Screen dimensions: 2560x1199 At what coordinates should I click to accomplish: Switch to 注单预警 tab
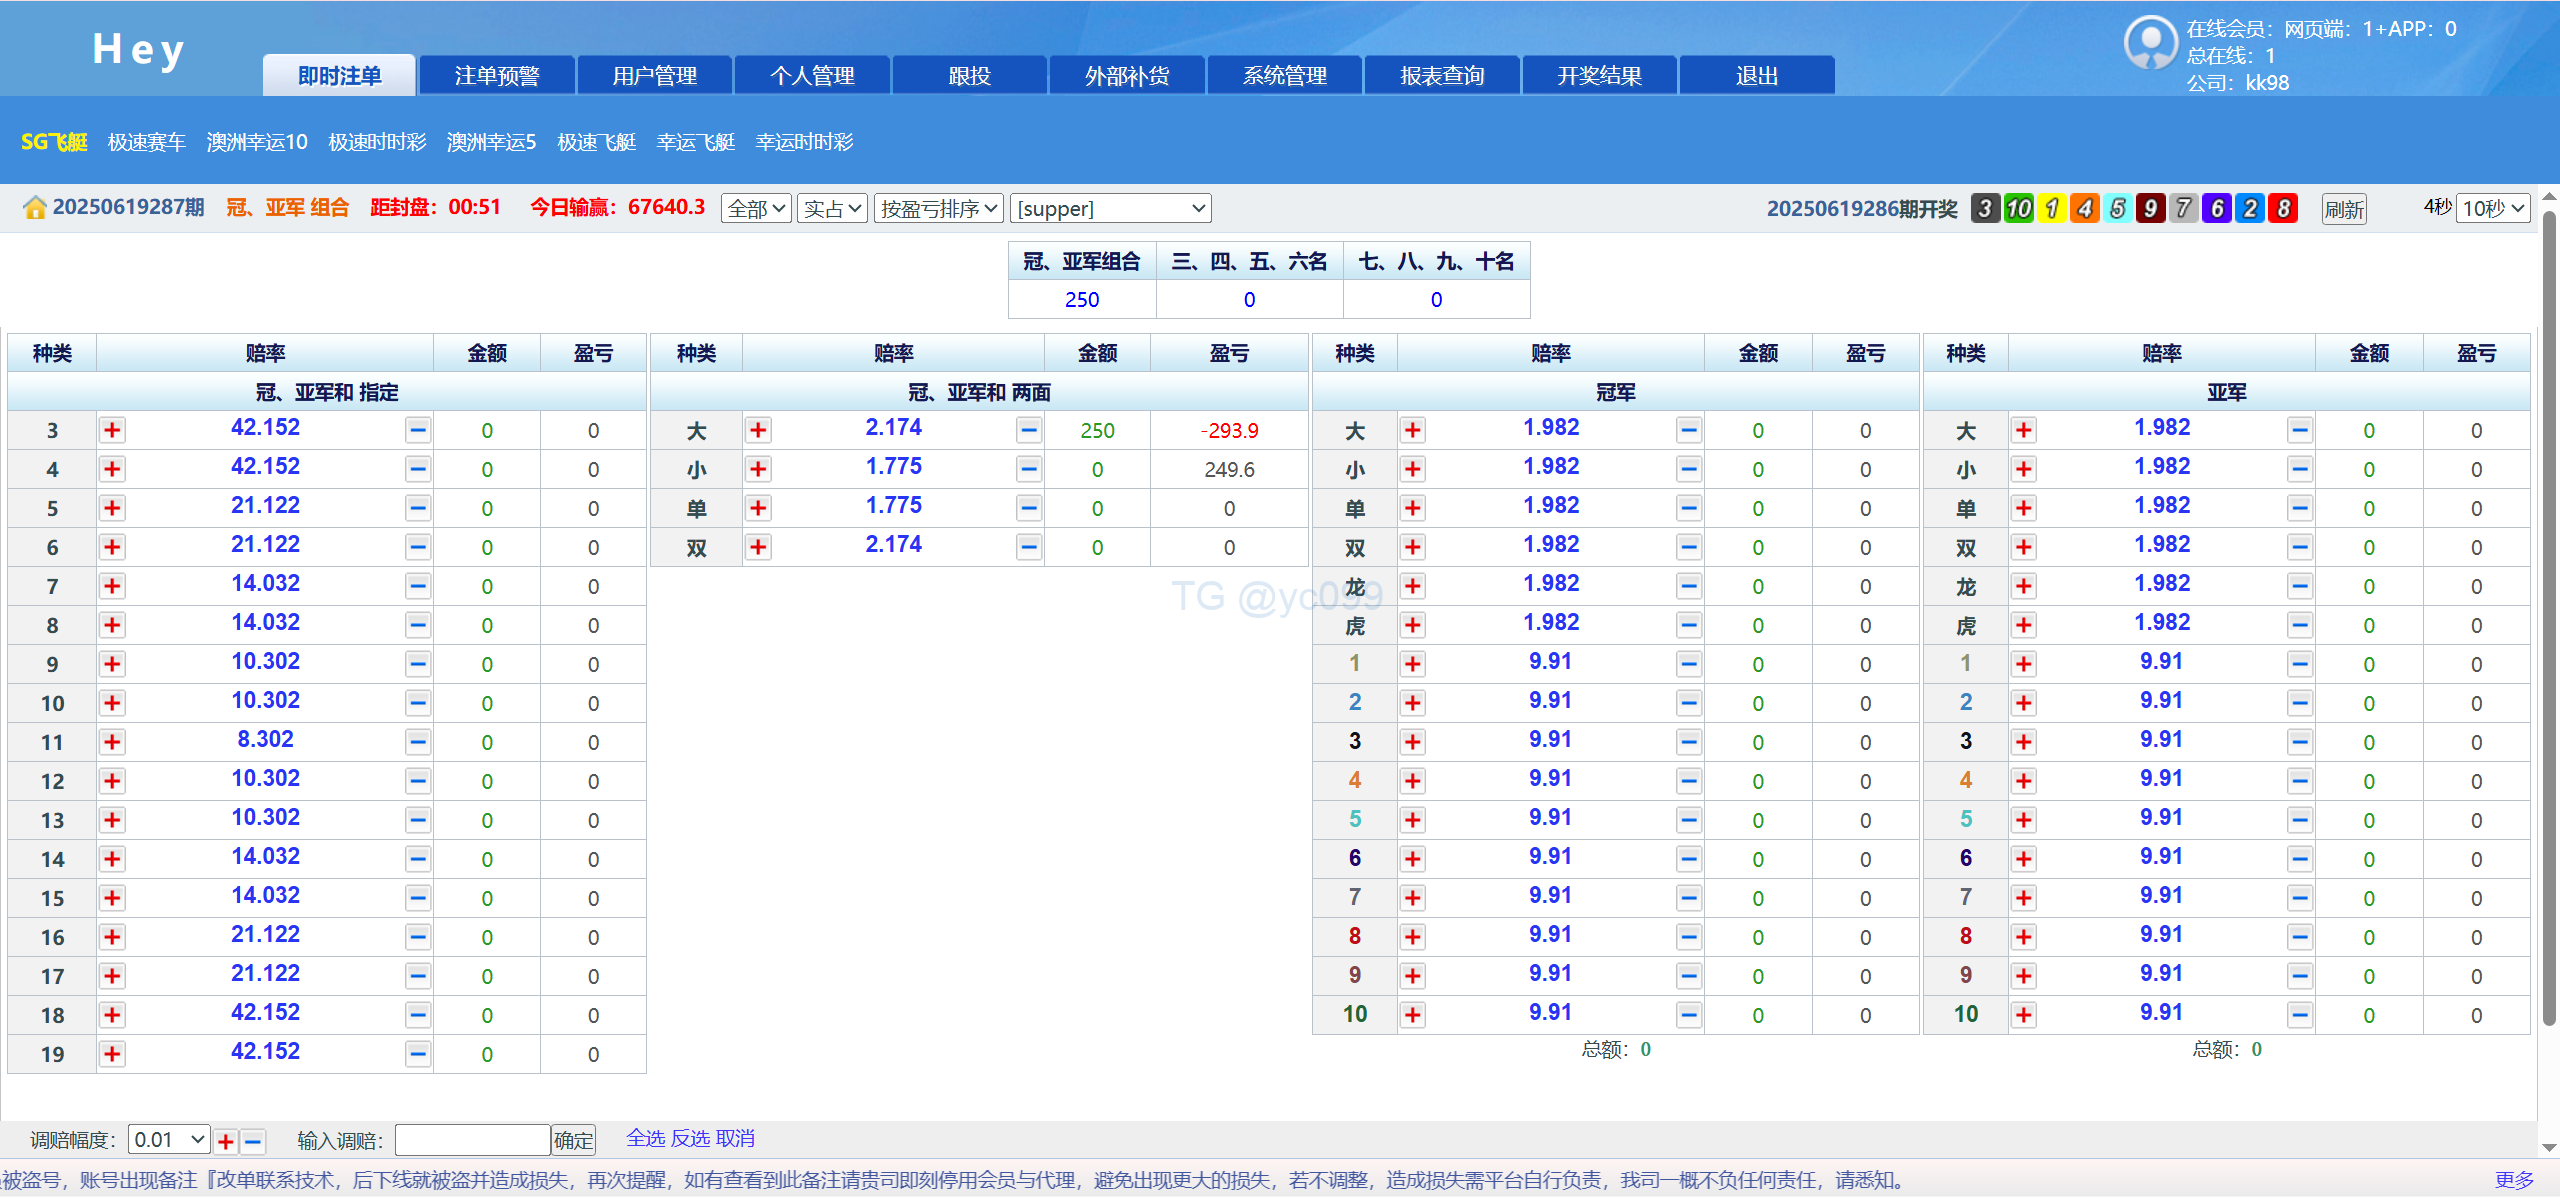tap(497, 76)
